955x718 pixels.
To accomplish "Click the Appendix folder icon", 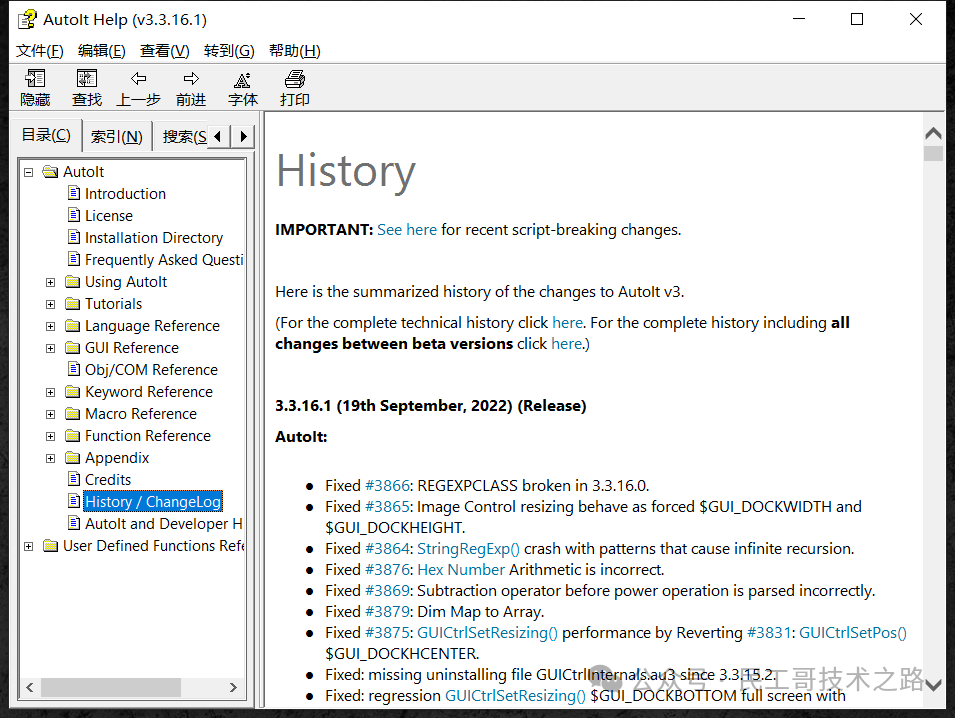I will point(72,457).
